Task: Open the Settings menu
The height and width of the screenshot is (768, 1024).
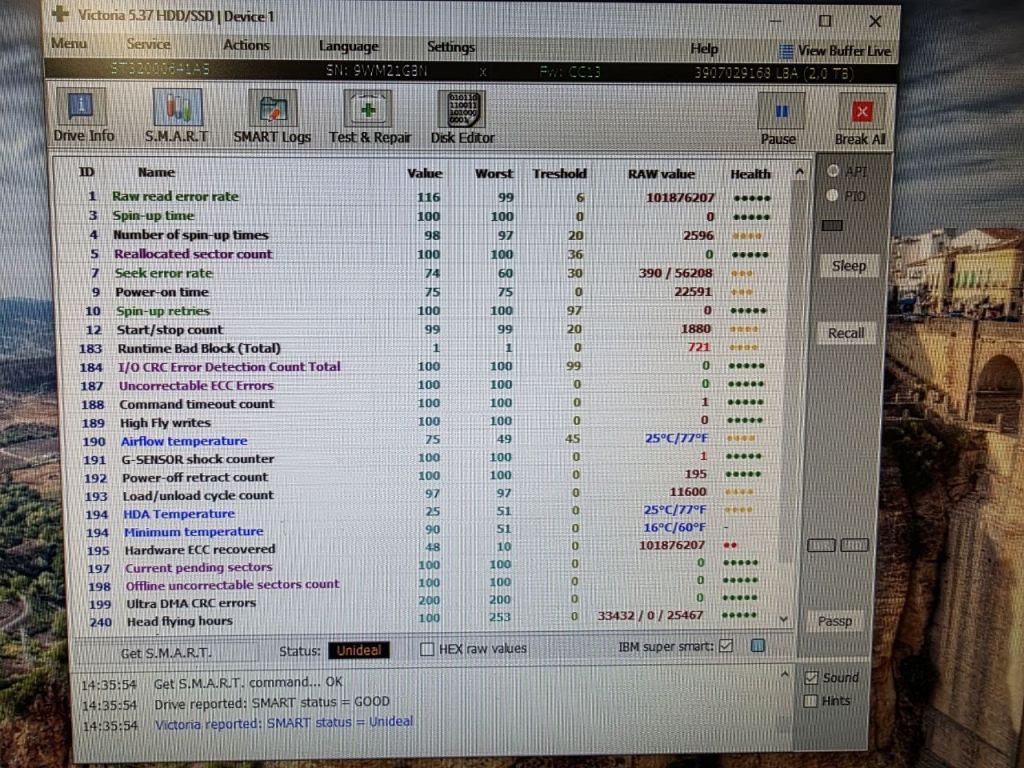Action: coord(451,46)
